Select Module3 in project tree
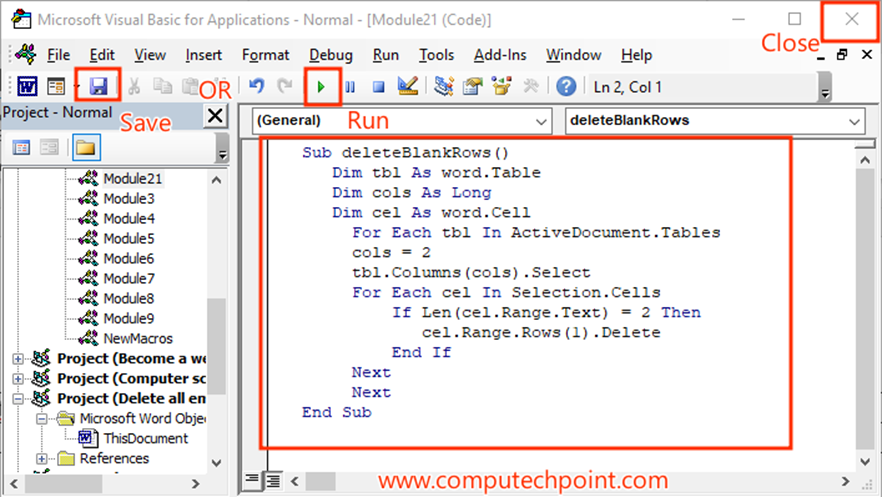 [129, 199]
